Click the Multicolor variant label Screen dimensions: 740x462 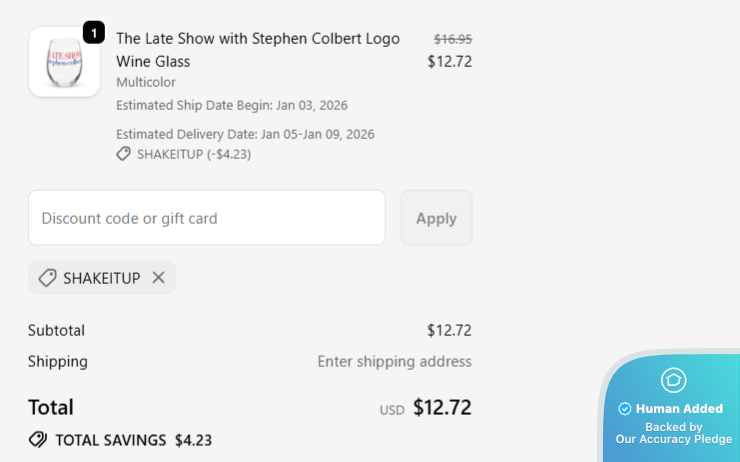point(147,82)
